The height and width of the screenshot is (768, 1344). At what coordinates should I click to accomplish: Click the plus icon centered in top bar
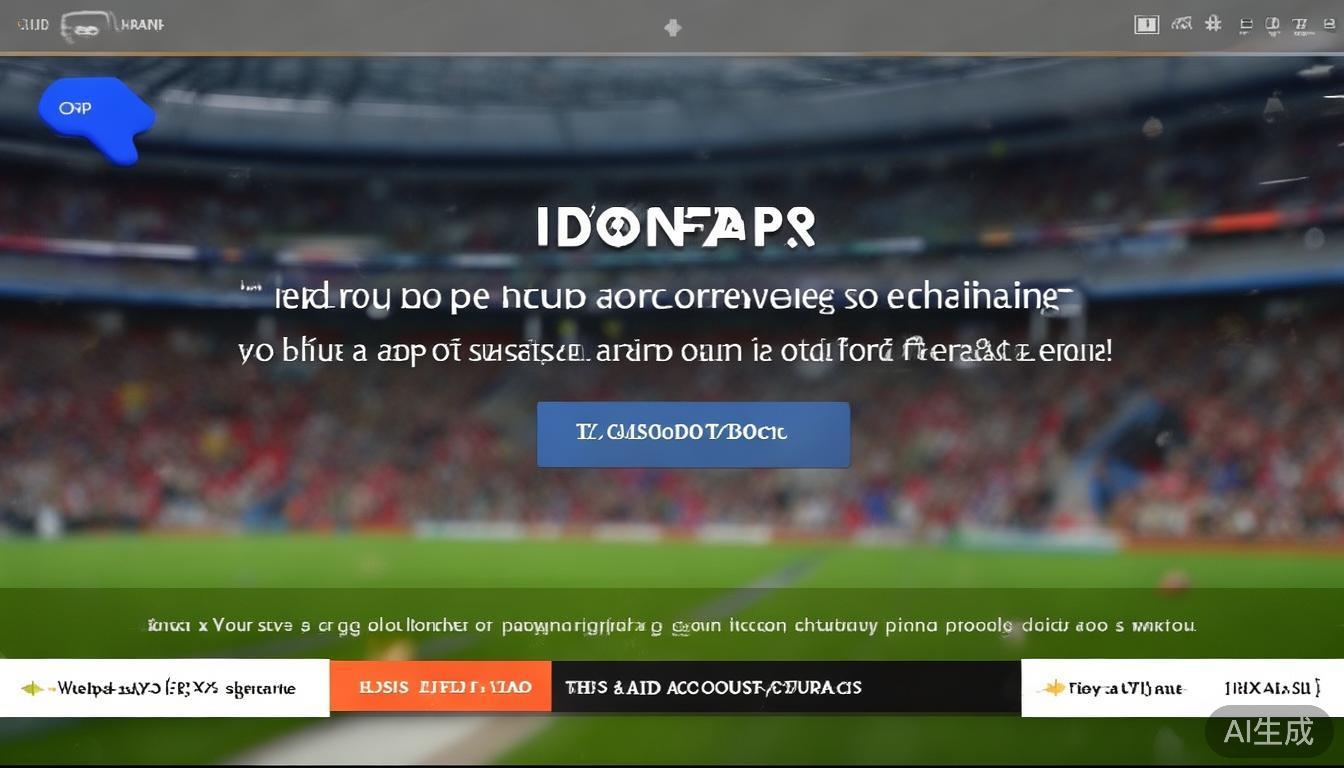tap(673, 28)
